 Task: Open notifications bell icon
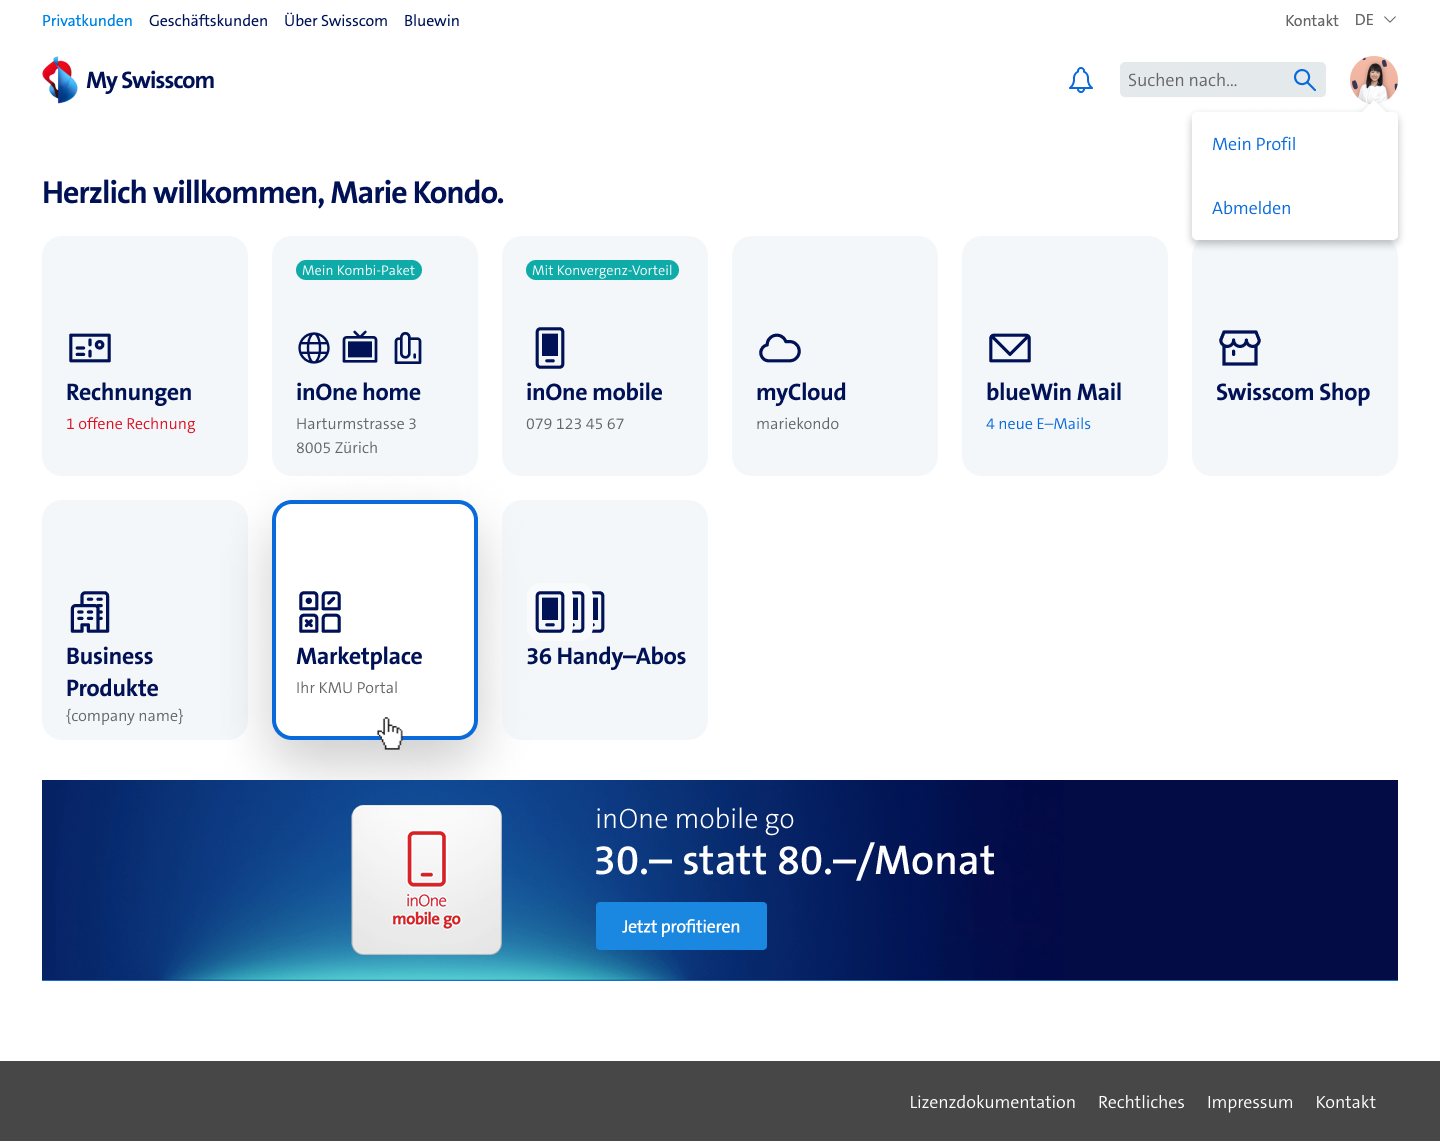click(x=1081, y=80)
